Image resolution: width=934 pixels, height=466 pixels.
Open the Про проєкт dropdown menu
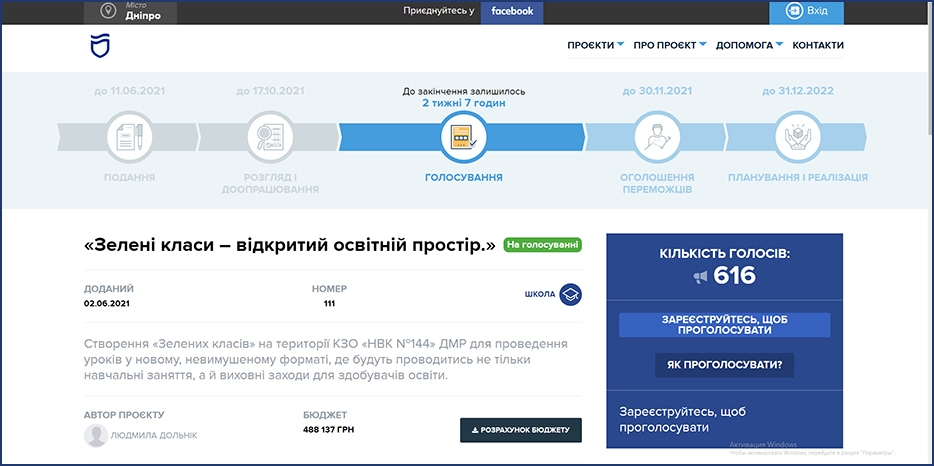pyautogui.click(x=670, y=45)
